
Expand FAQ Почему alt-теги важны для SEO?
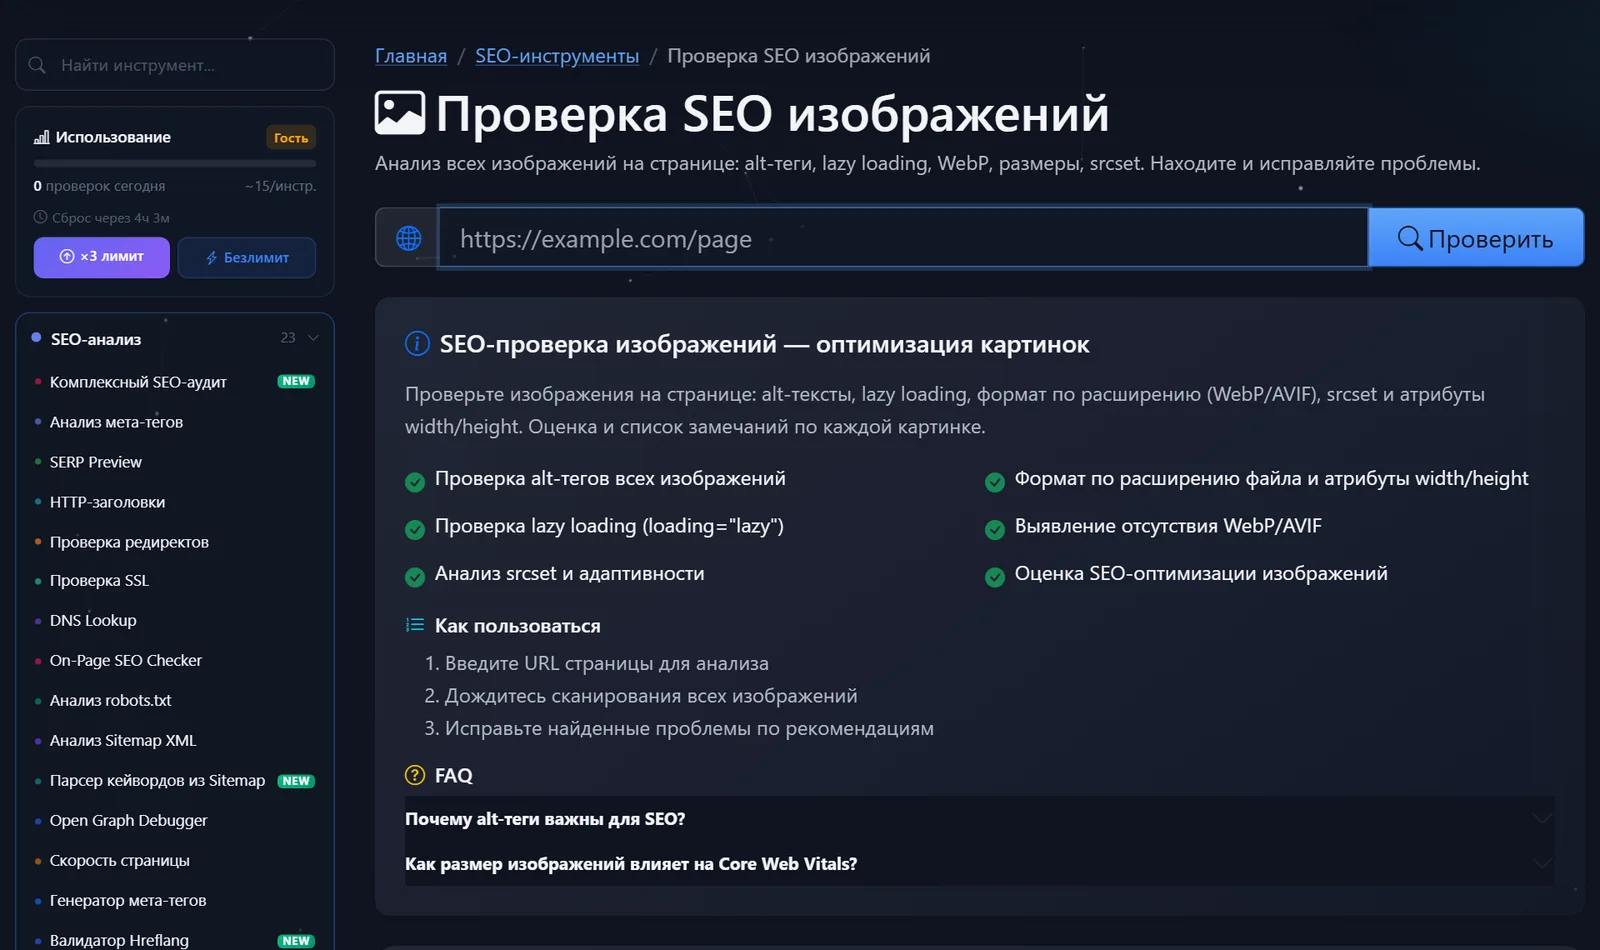[979, 819]
